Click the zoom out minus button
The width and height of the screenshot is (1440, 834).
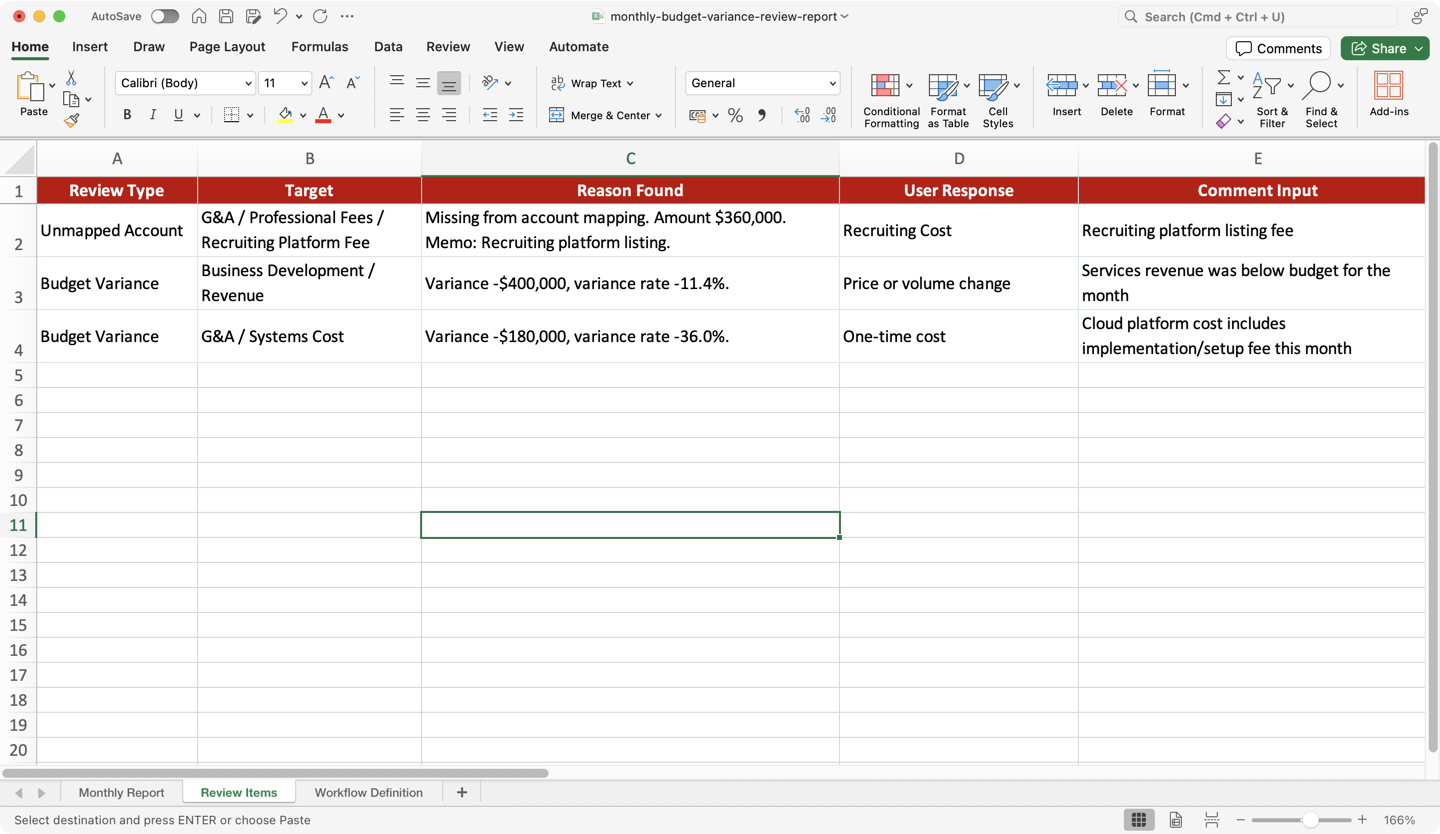[1241, 820]
